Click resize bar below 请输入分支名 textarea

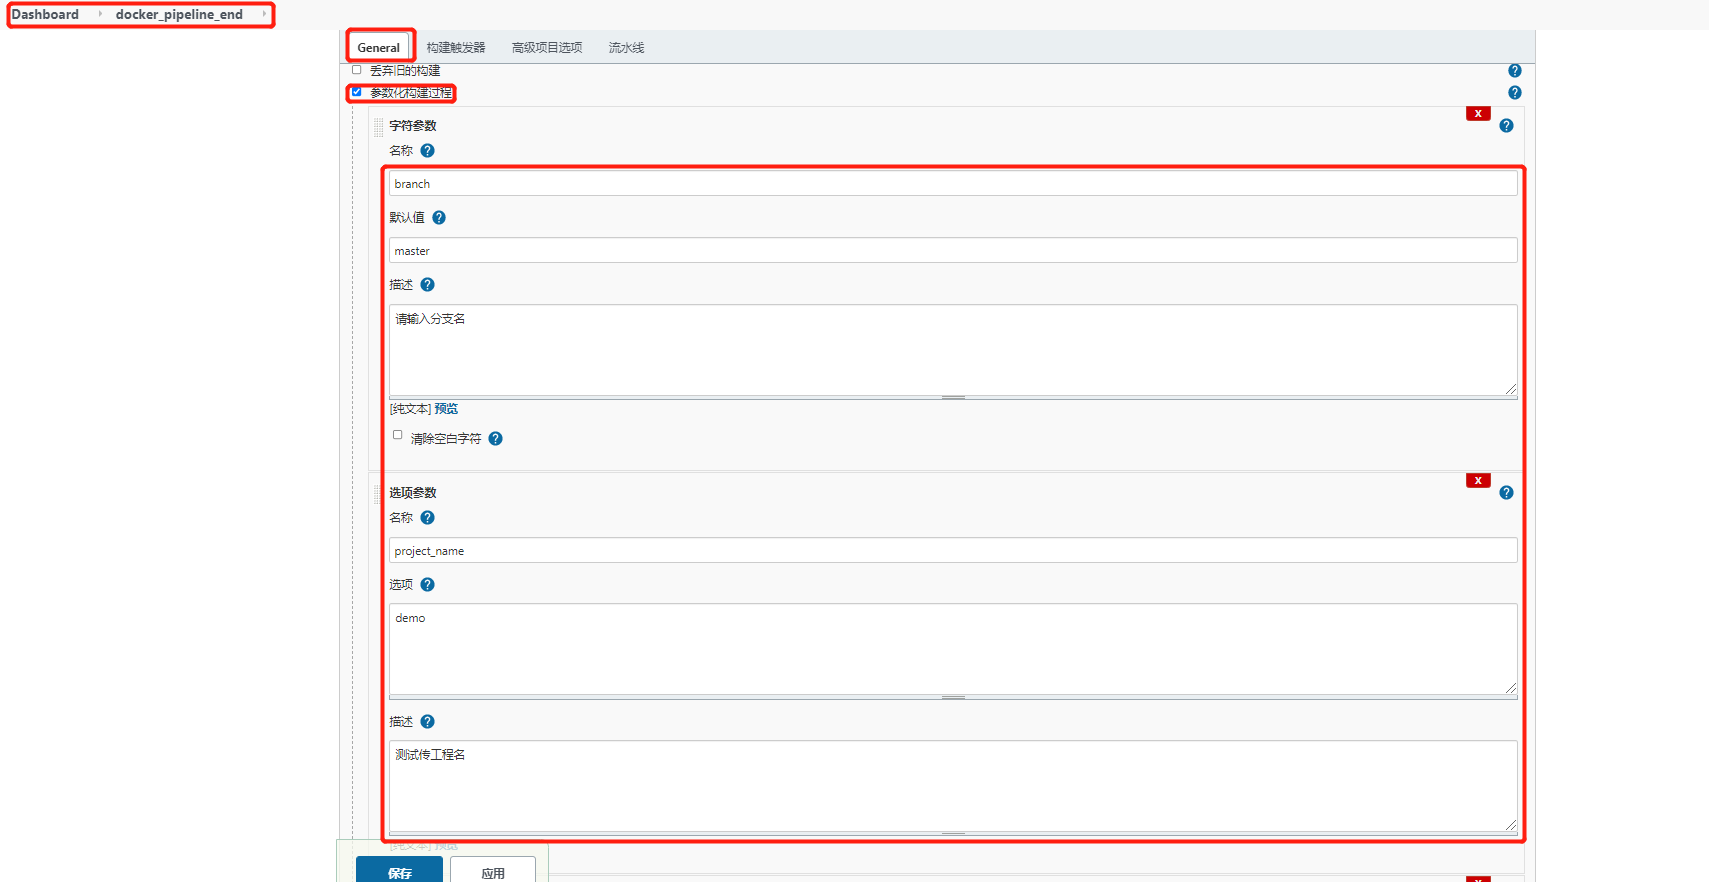[953, 398]
